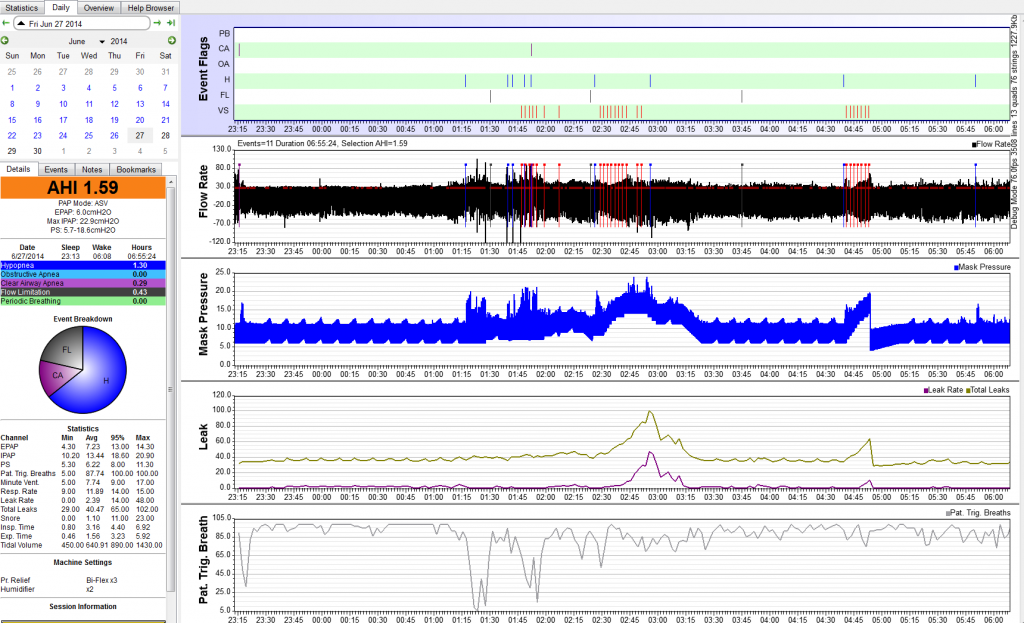This screenshot has height=623, width=1024.
Task: Go to the previous day arrow
Action: [5, 22]
